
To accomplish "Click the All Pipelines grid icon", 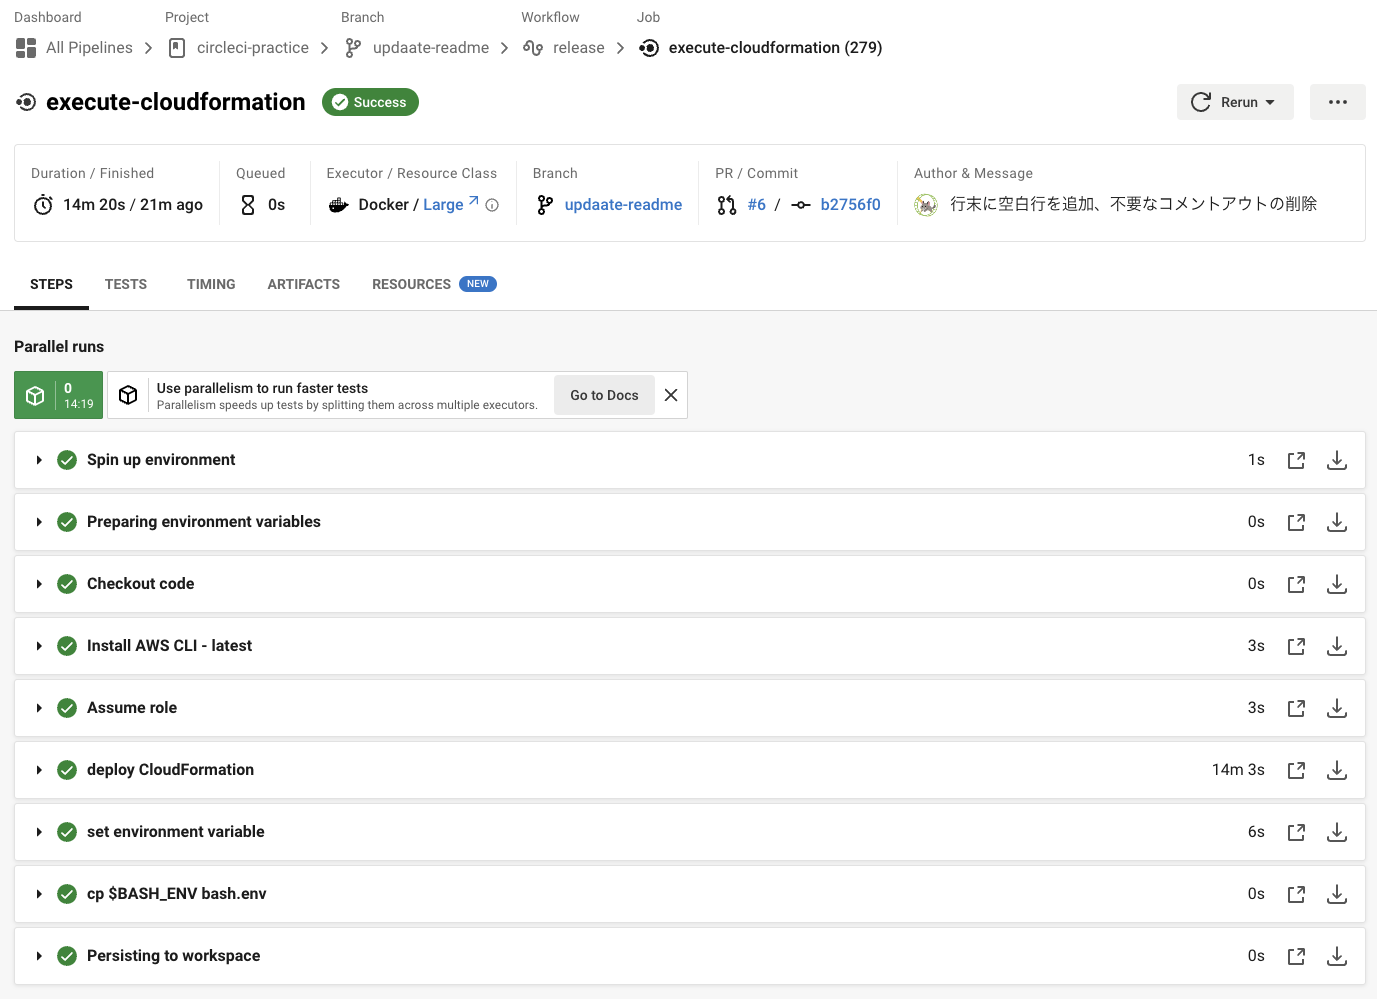I will pos(25,47).
